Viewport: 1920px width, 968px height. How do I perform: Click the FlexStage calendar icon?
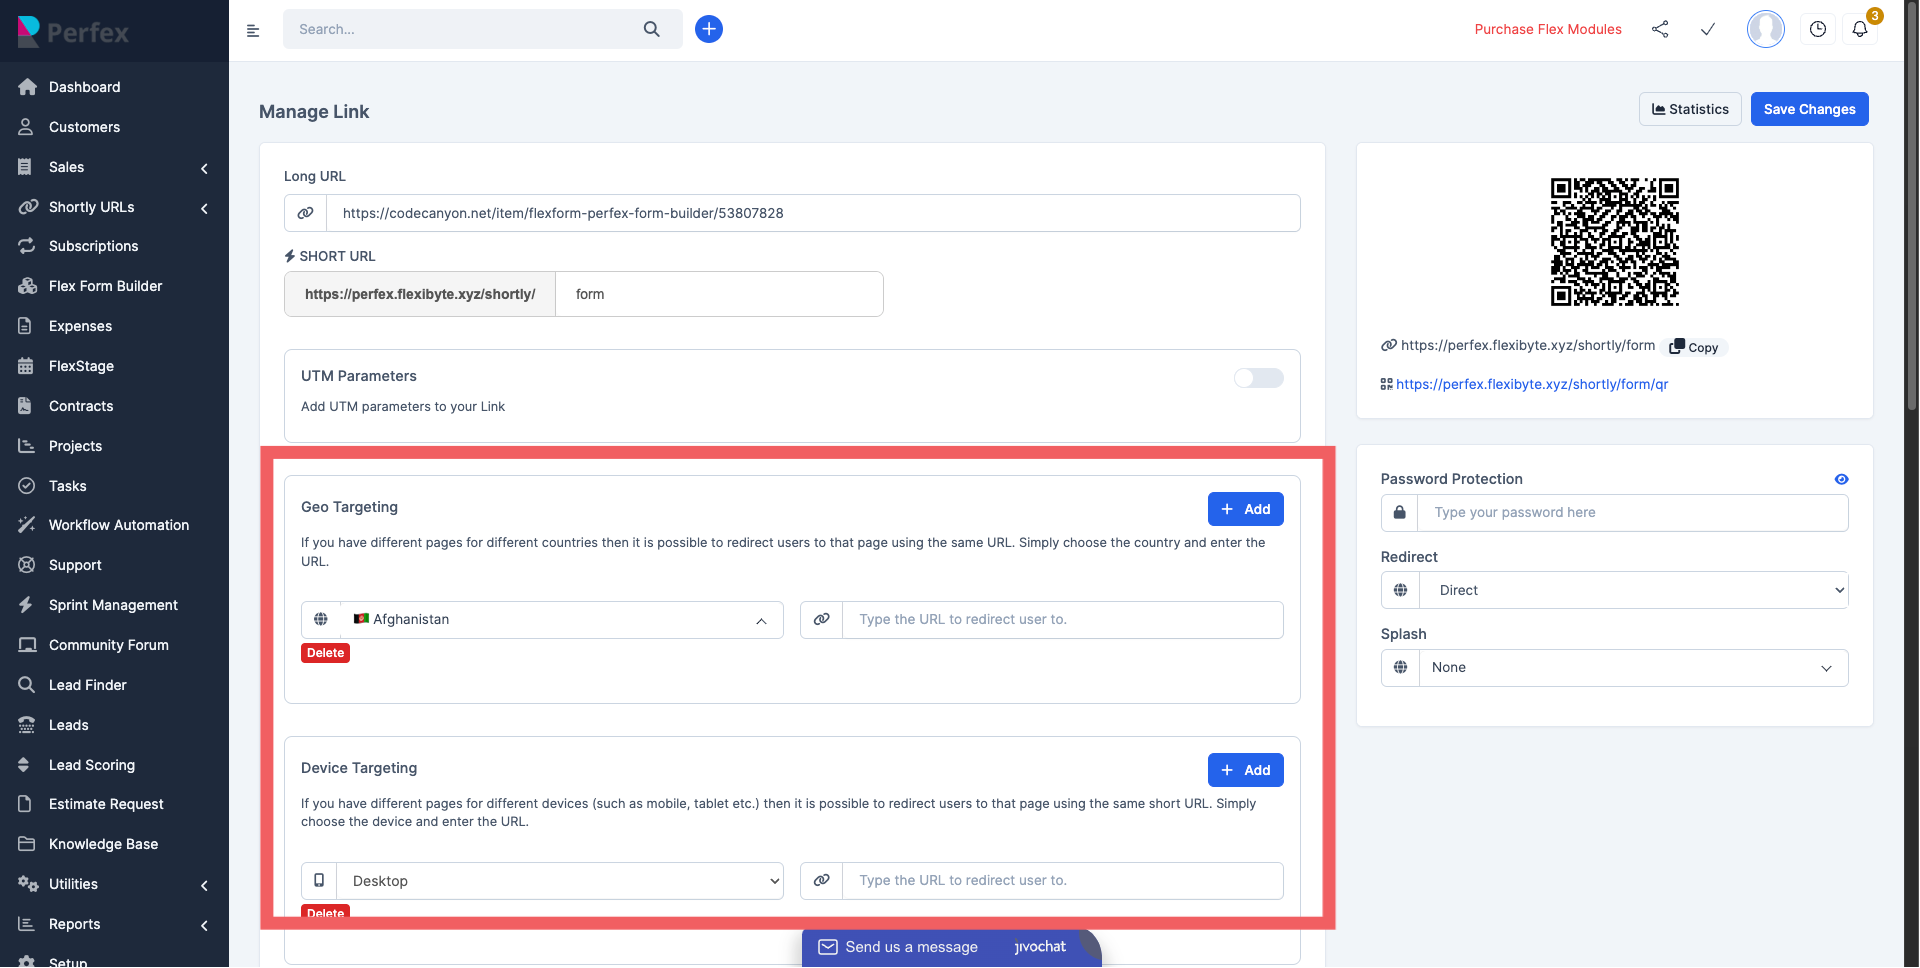(26, 366)
